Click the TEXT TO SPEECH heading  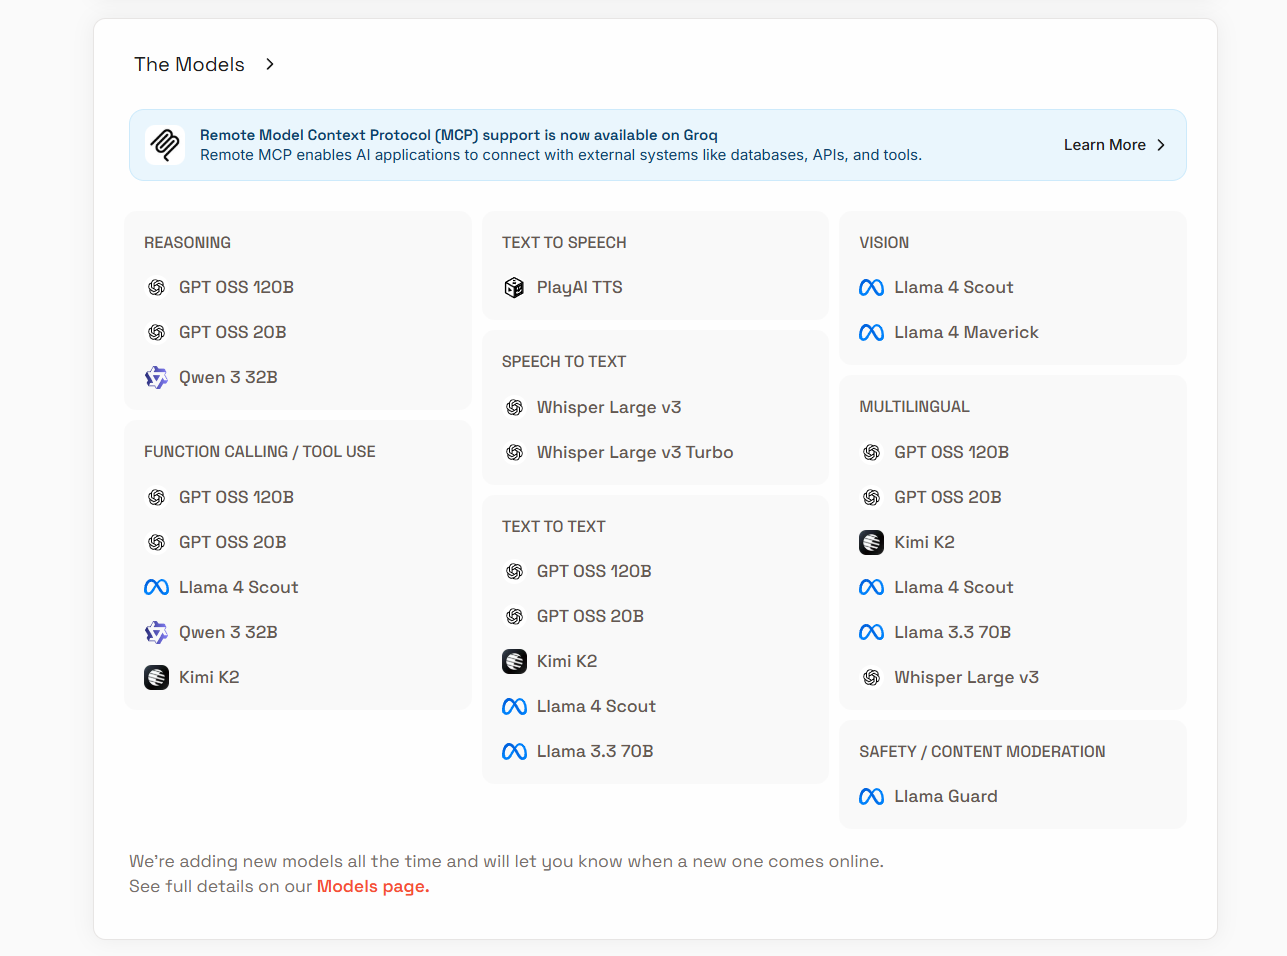point(564,243)
